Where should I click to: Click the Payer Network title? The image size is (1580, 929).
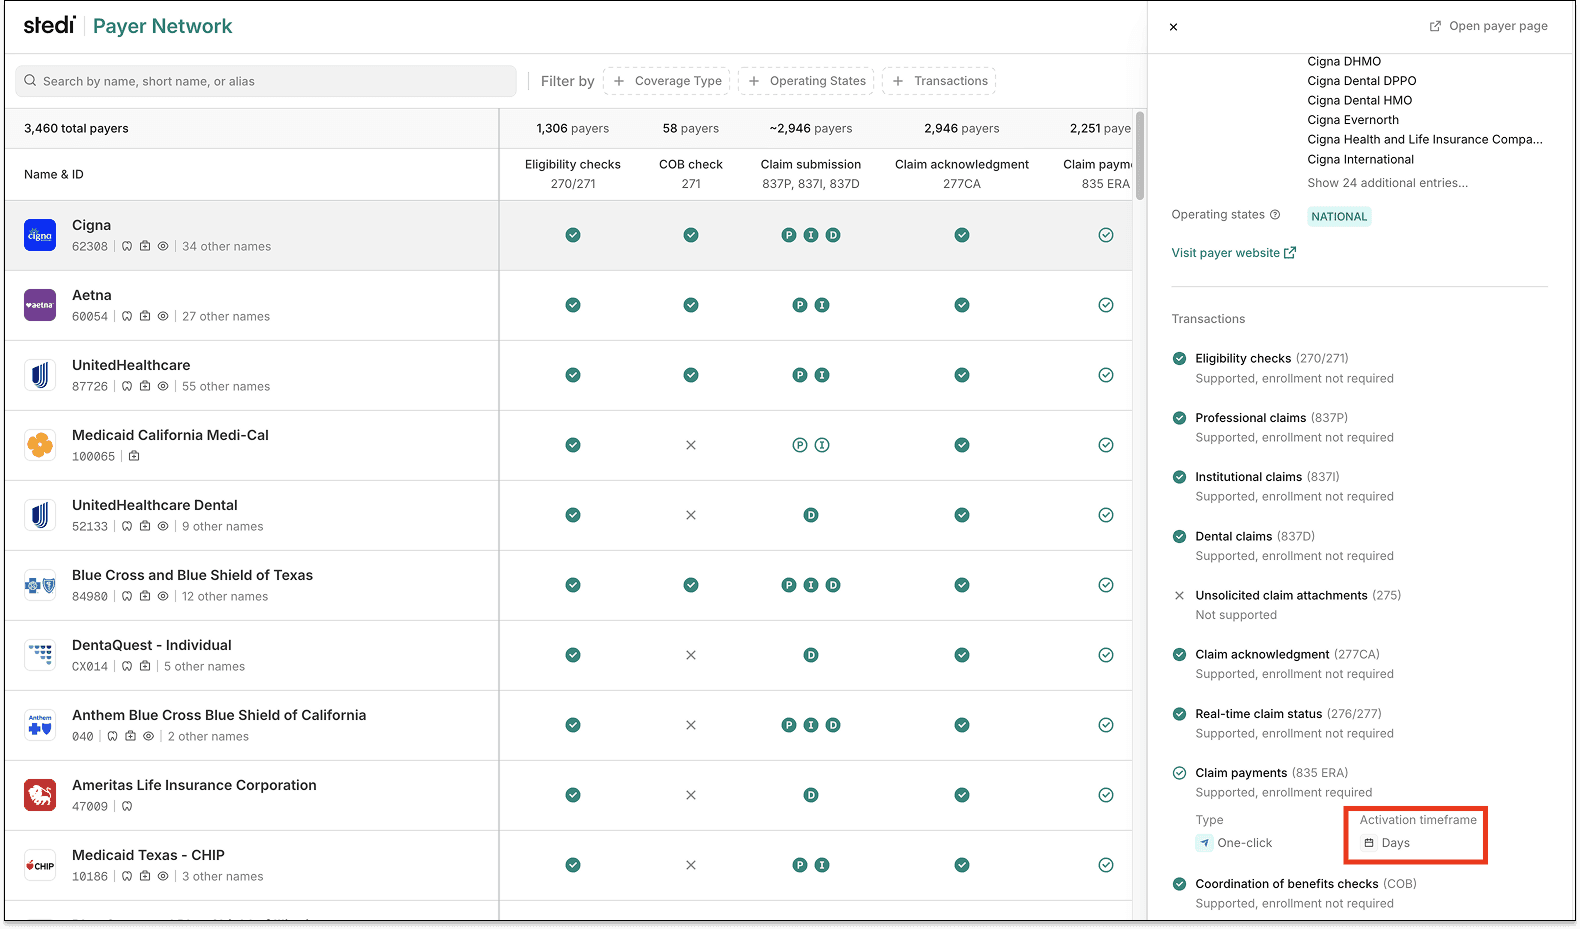coord(162,26)
